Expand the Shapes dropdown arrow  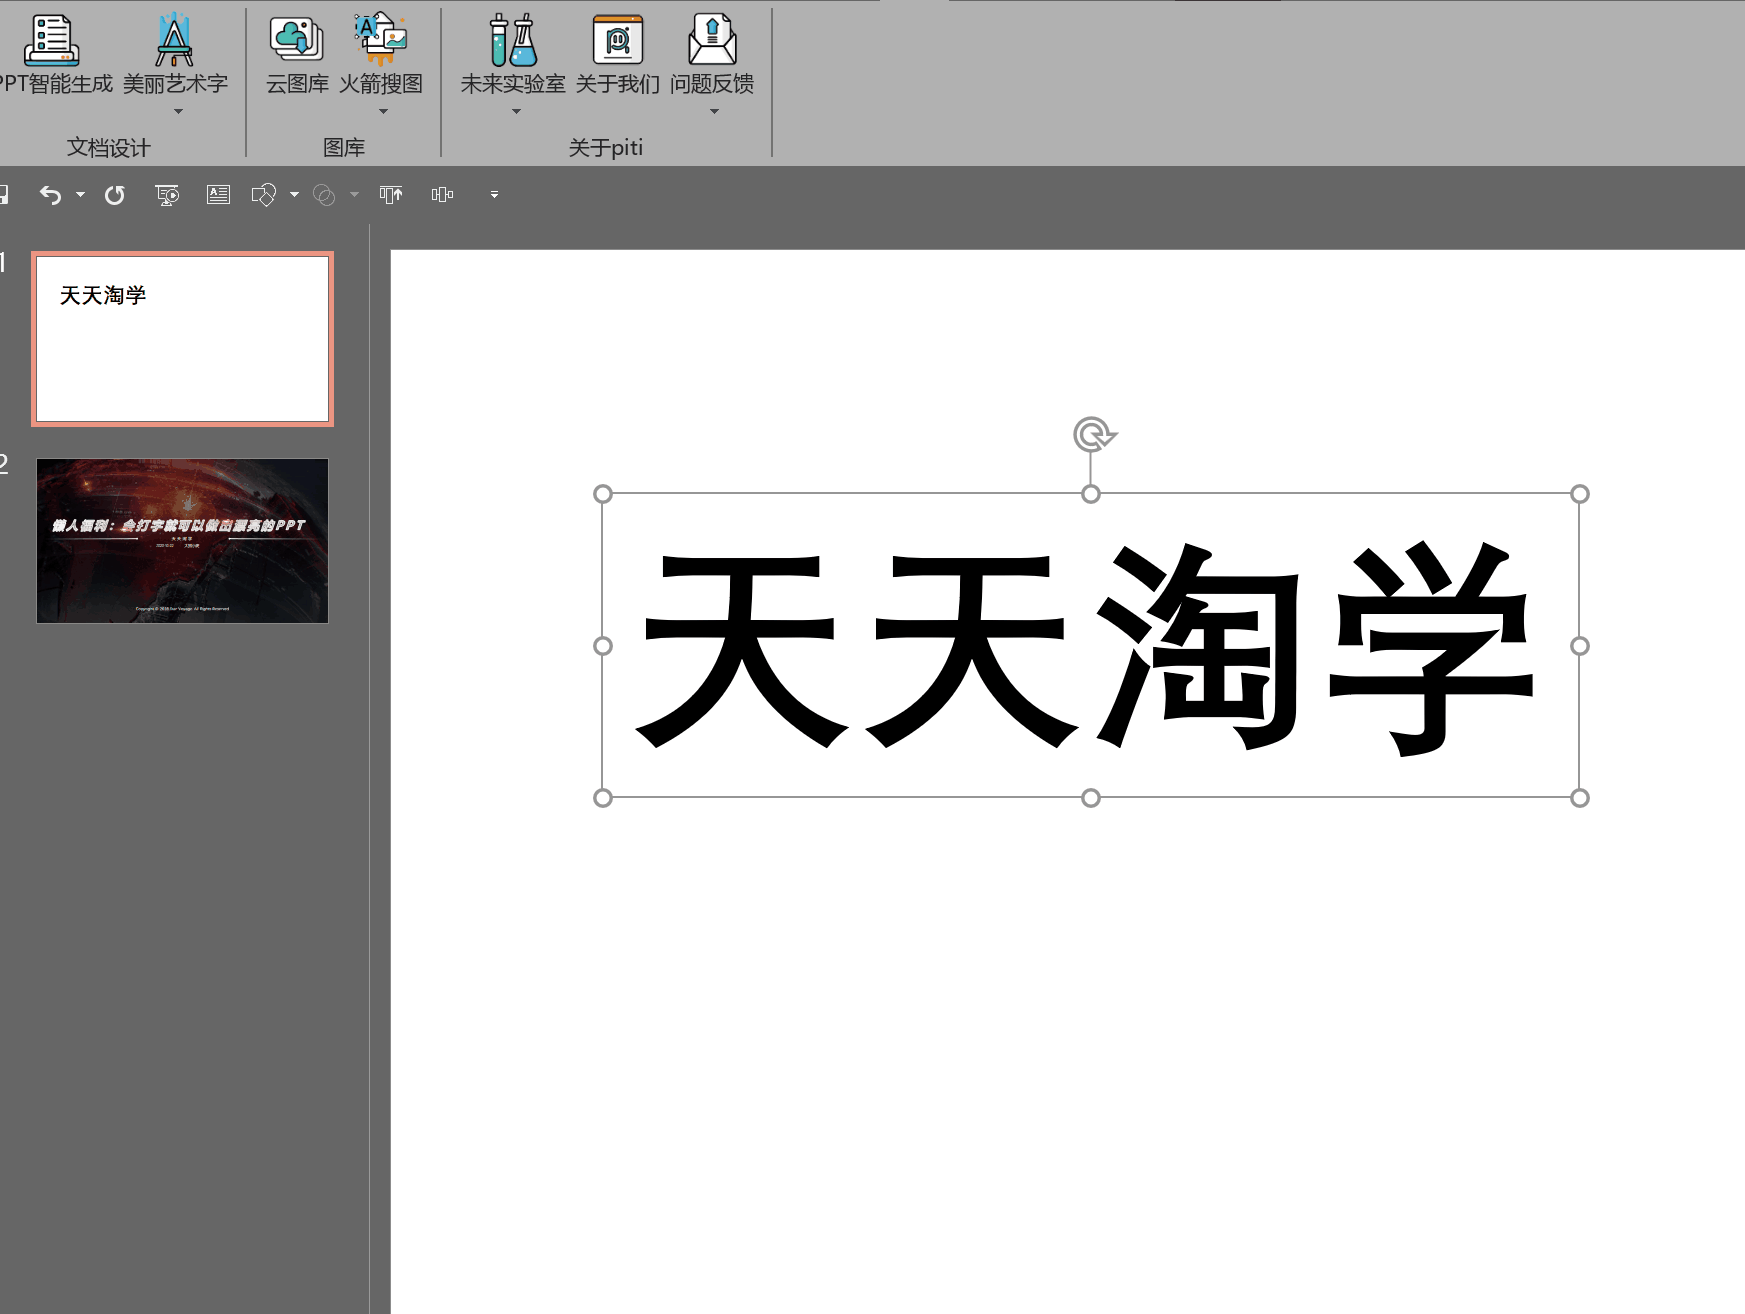(x=294, y=195)
